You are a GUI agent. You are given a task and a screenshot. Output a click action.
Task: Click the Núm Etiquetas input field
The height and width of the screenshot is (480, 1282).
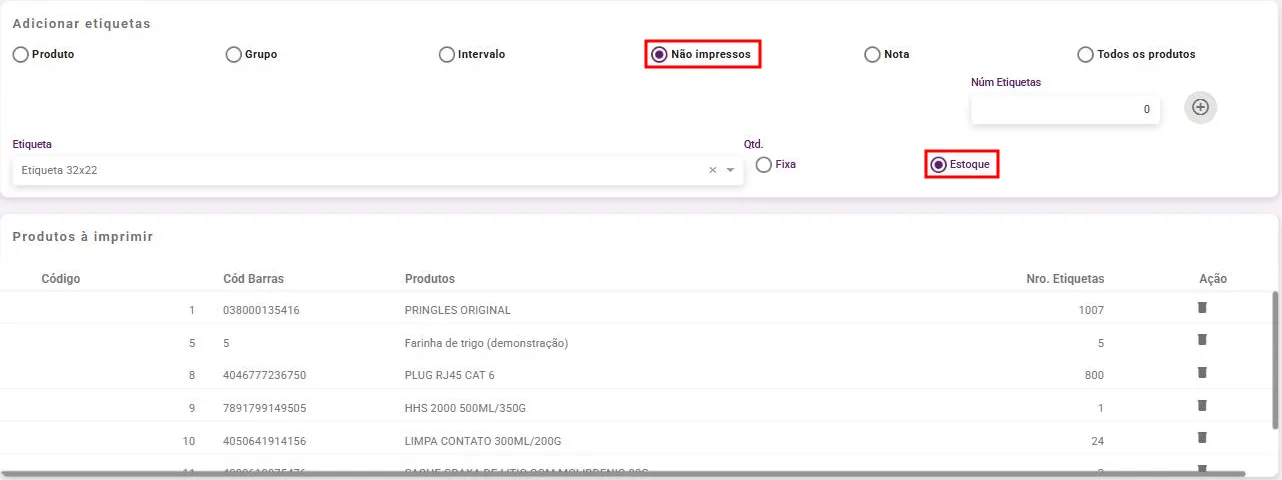(1065, 110)
